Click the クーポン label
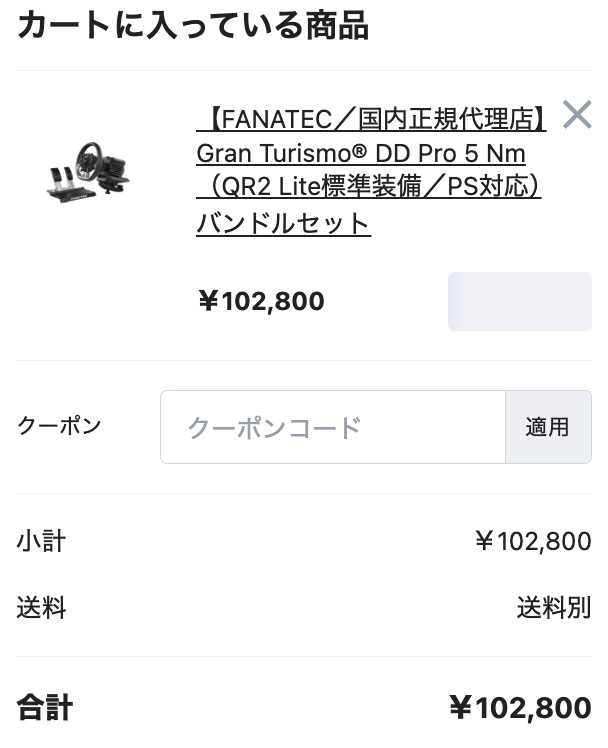This screenshot has width=608, height=748. click(59, 426)
